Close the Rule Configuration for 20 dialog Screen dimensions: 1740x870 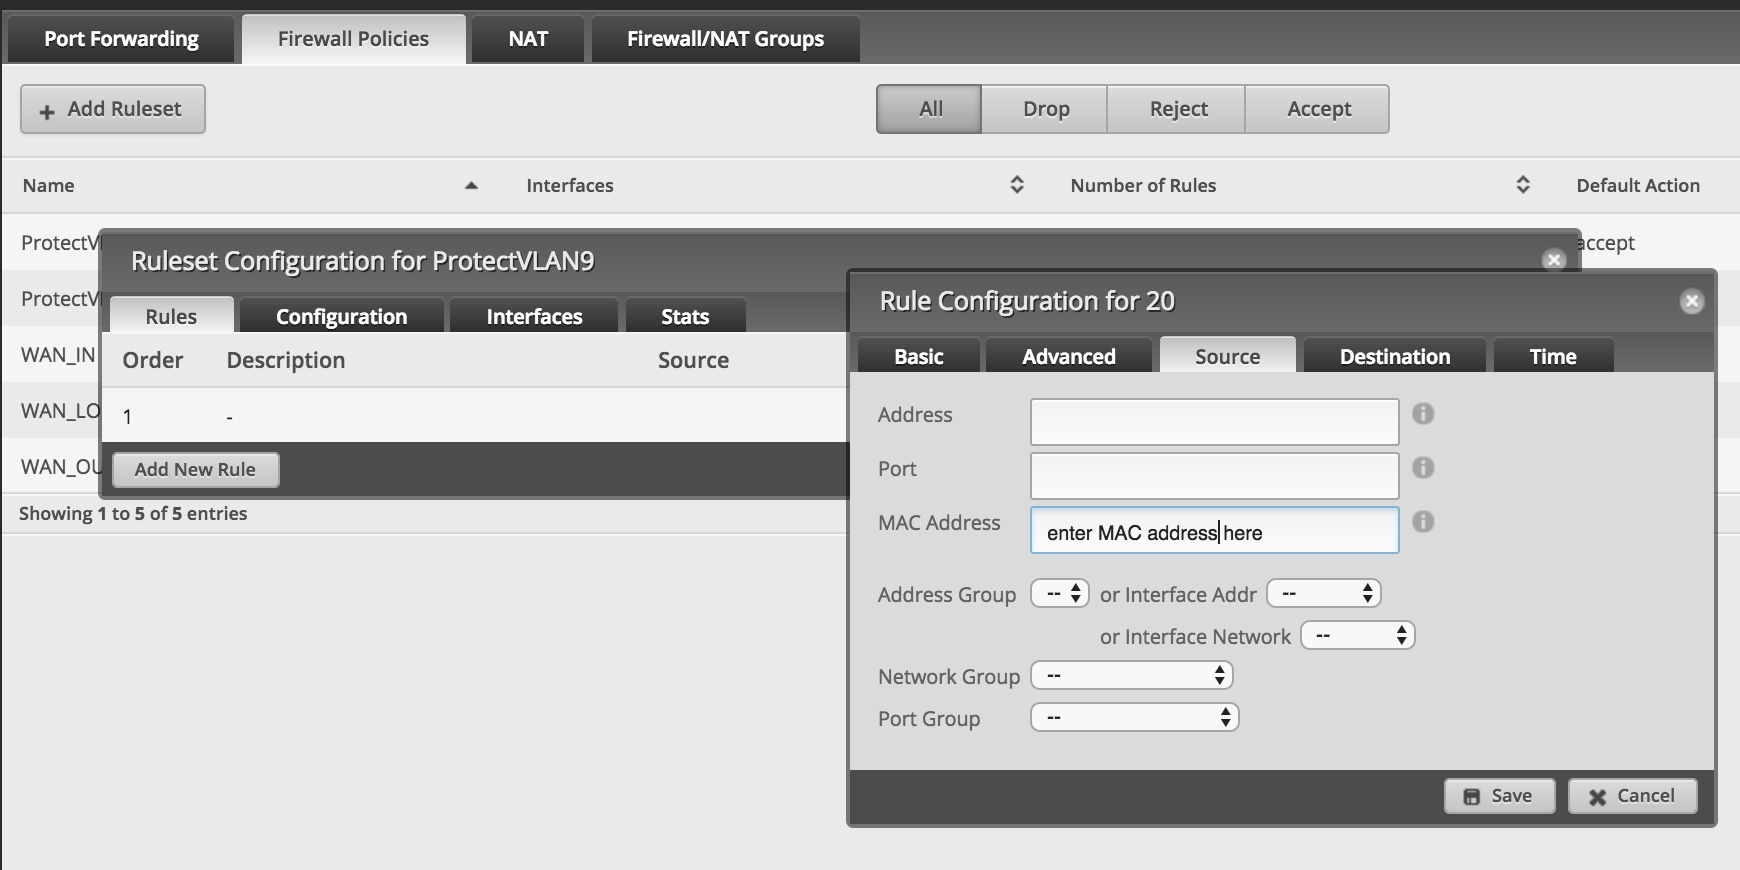pyautogui.click(x=1691, y=301)
